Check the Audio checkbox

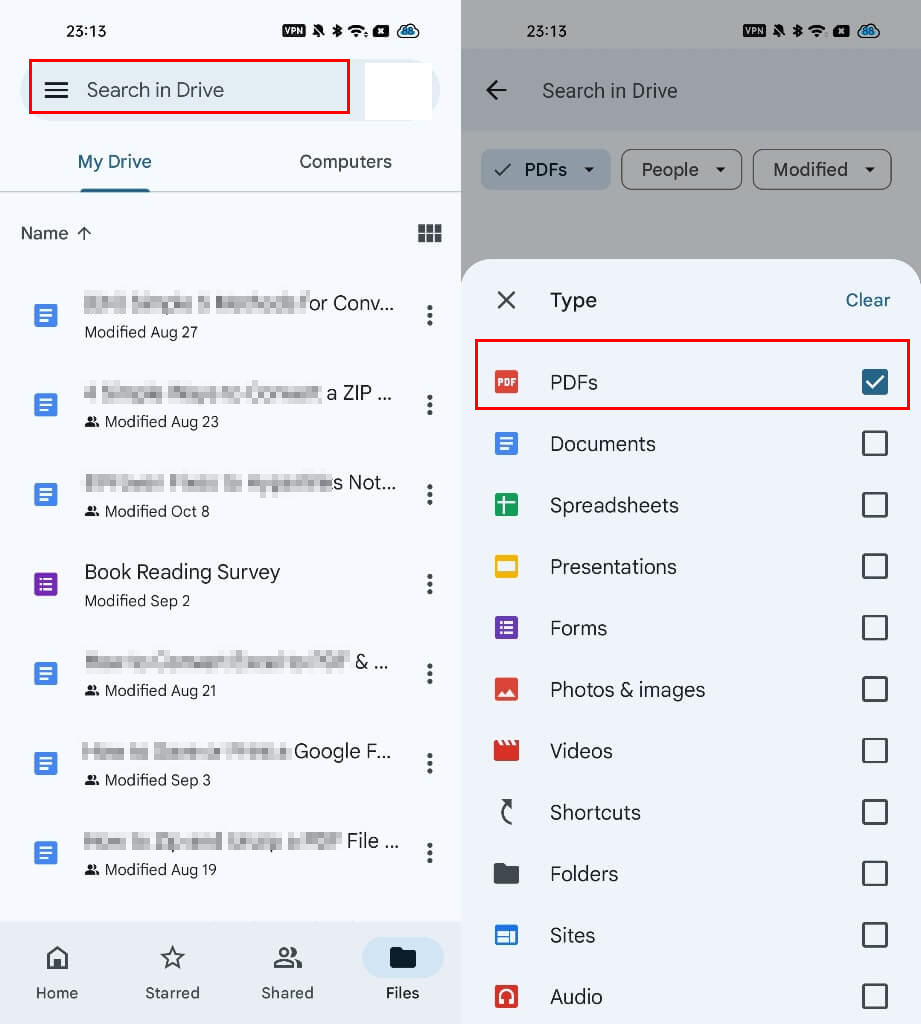[875, 996]
